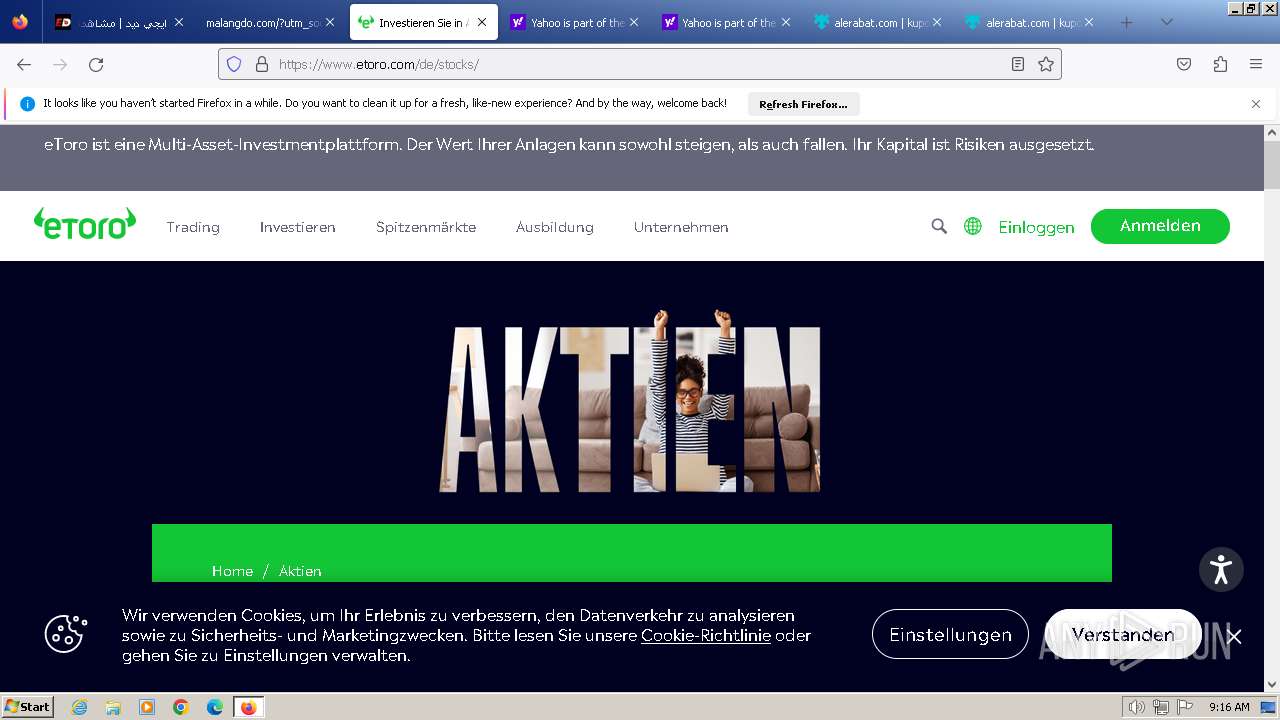
Task: Reload the page with the refresh icon
Action: coord(96,64)
